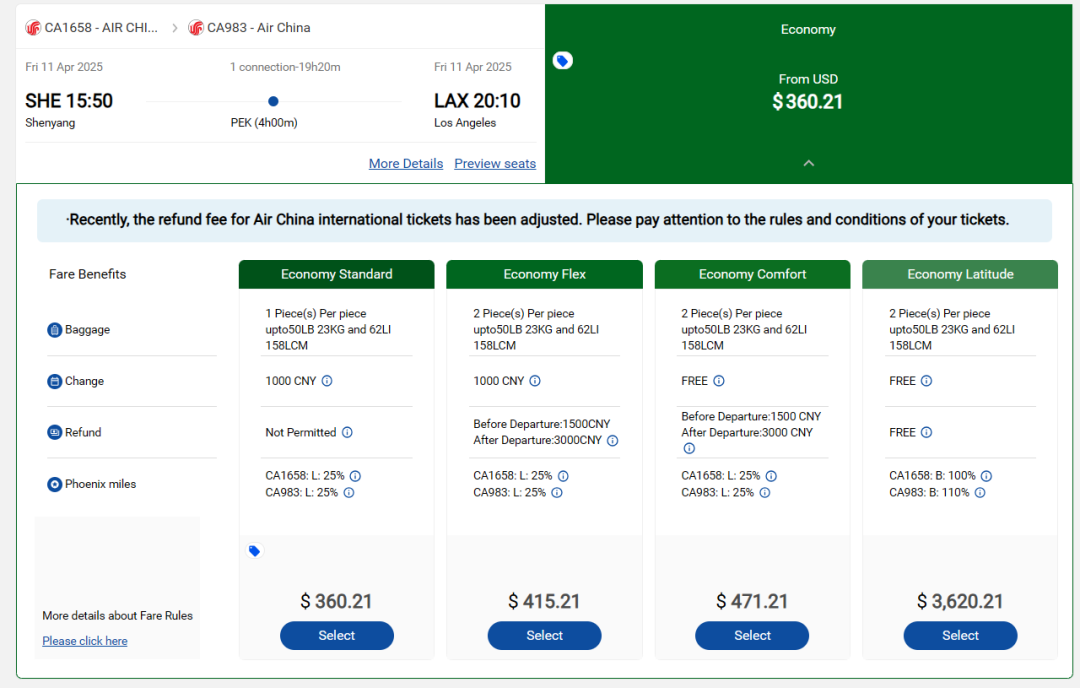Open info for Economy Latitude CA983 B 110% miles
The height and width of the screenshot is (688, 1080).
[x=980, y=492]
